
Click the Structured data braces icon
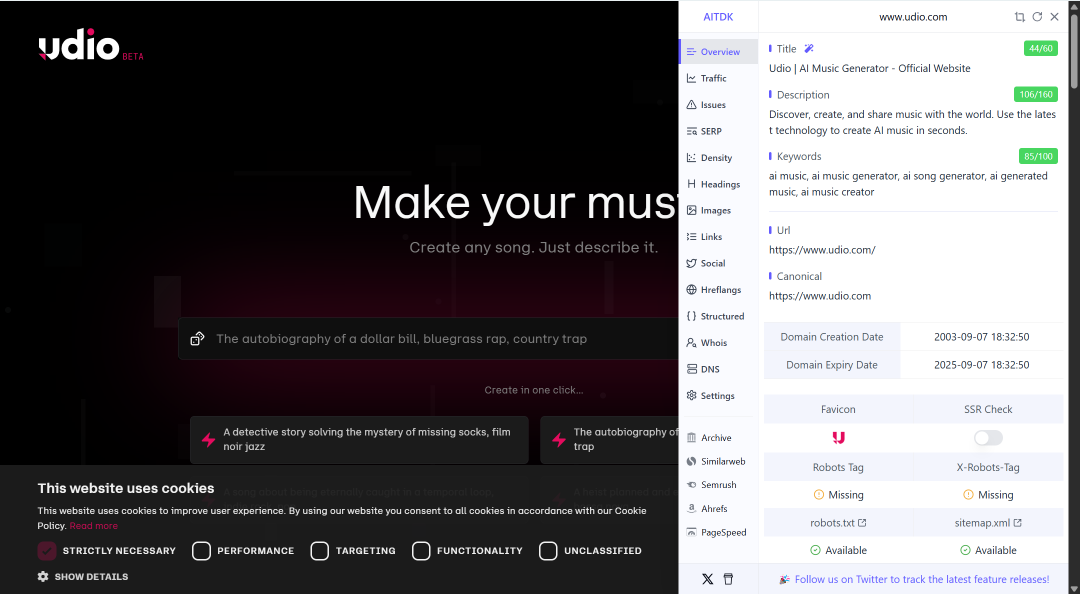point(692,316)
